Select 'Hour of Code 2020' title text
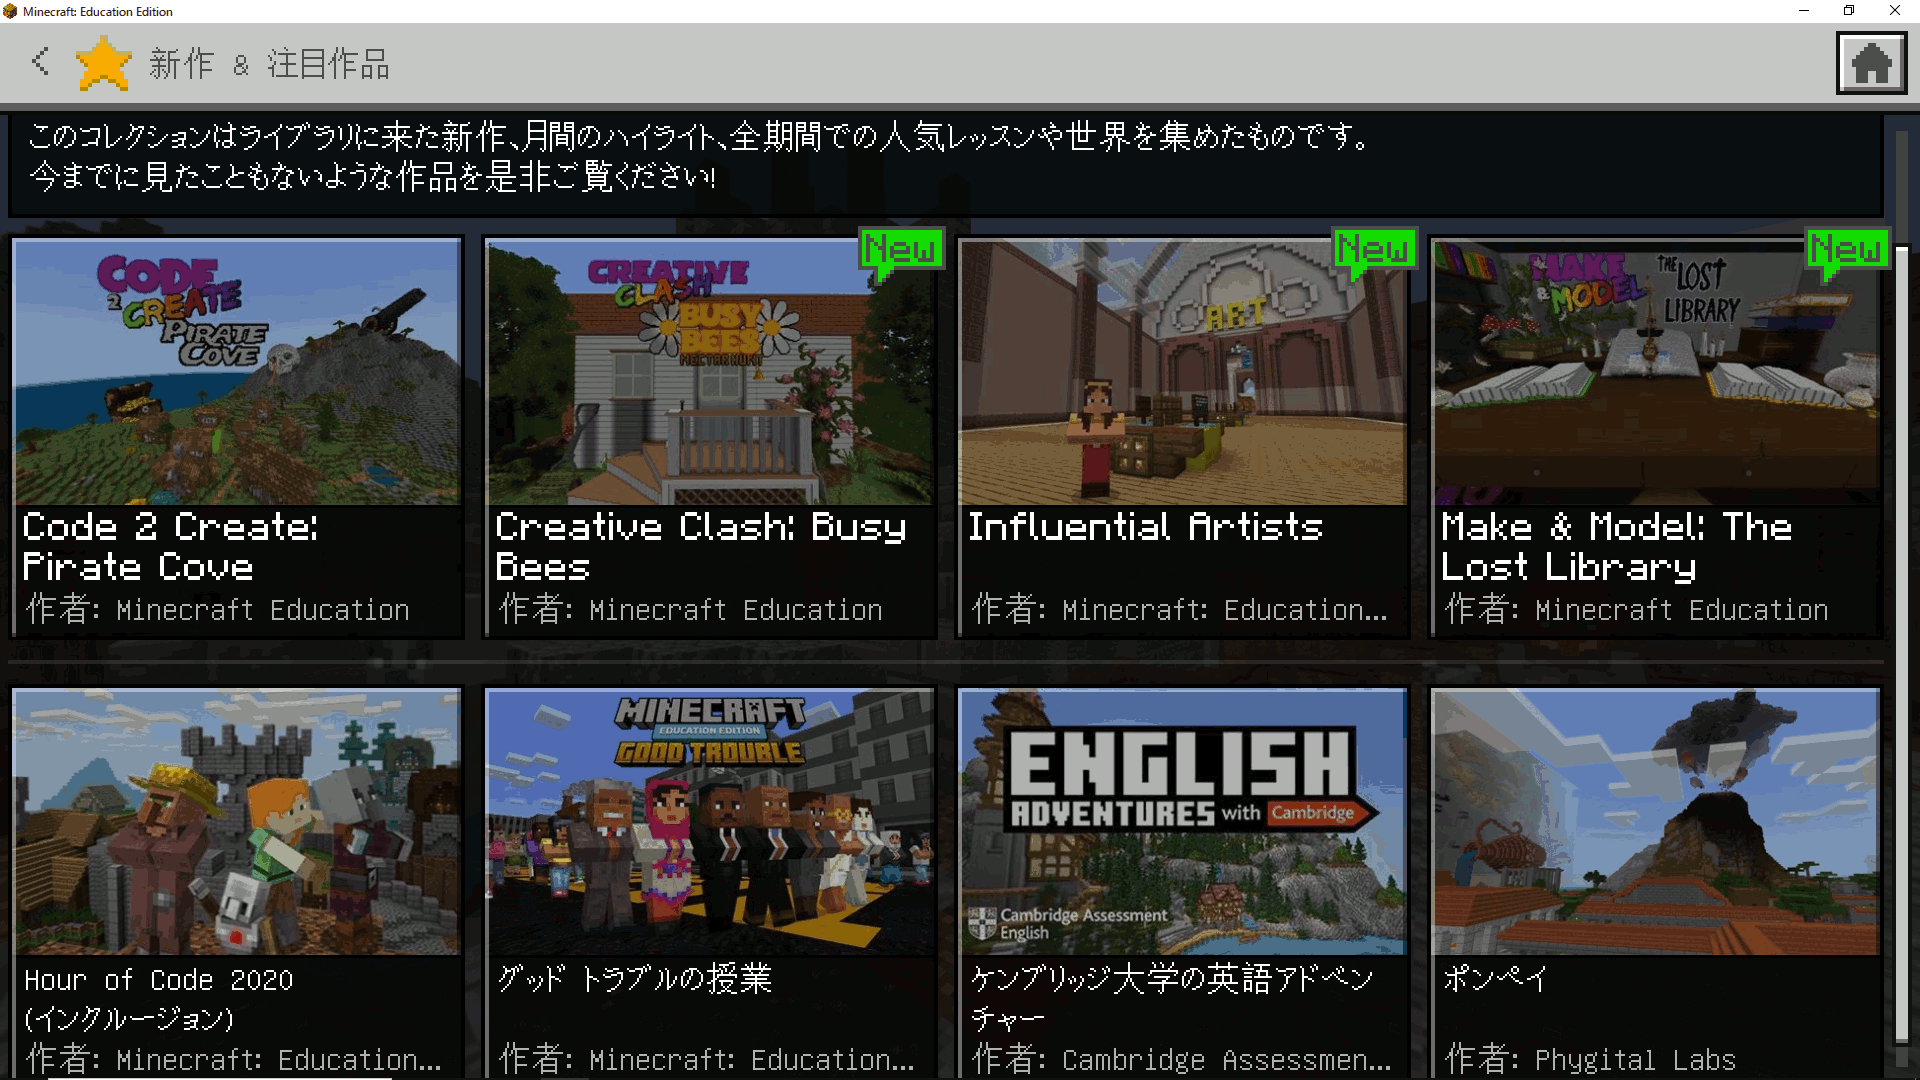 coord(159,999)
